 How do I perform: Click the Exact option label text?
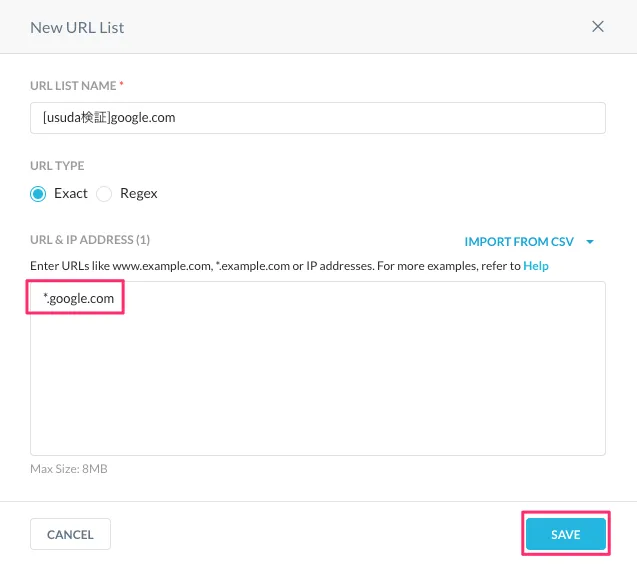(71, 194)
